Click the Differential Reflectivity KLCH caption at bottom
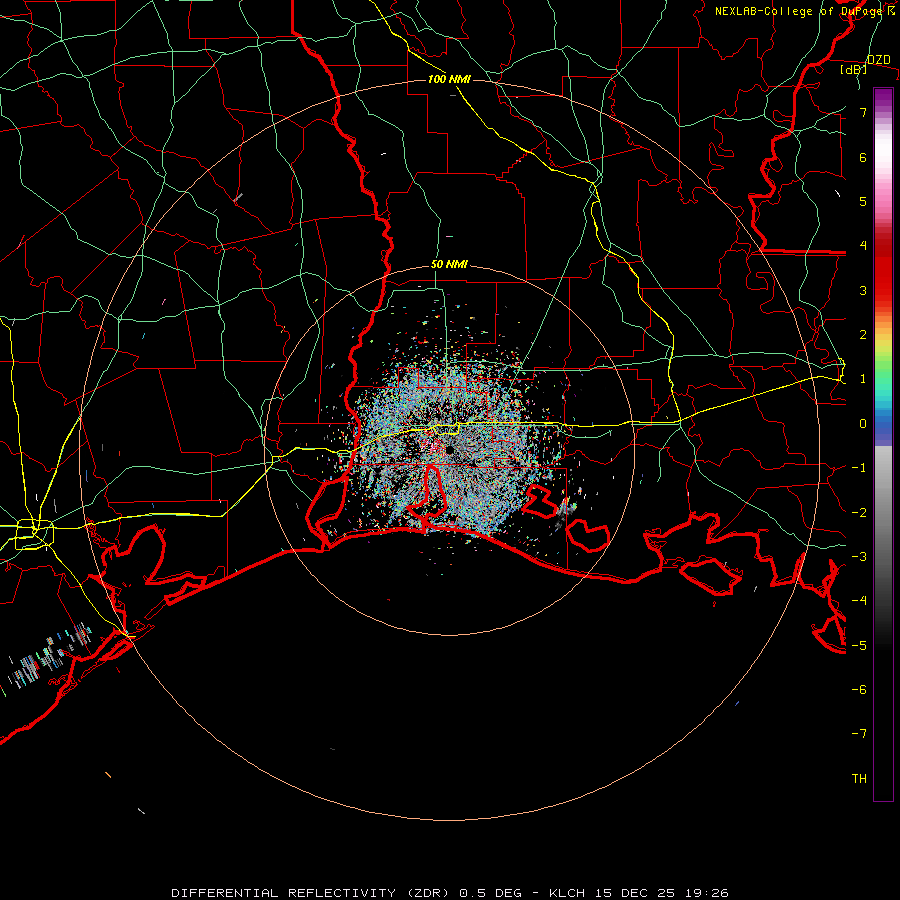Image resolution: width=900 pixels, height=900 pixels. click(450, 893)
